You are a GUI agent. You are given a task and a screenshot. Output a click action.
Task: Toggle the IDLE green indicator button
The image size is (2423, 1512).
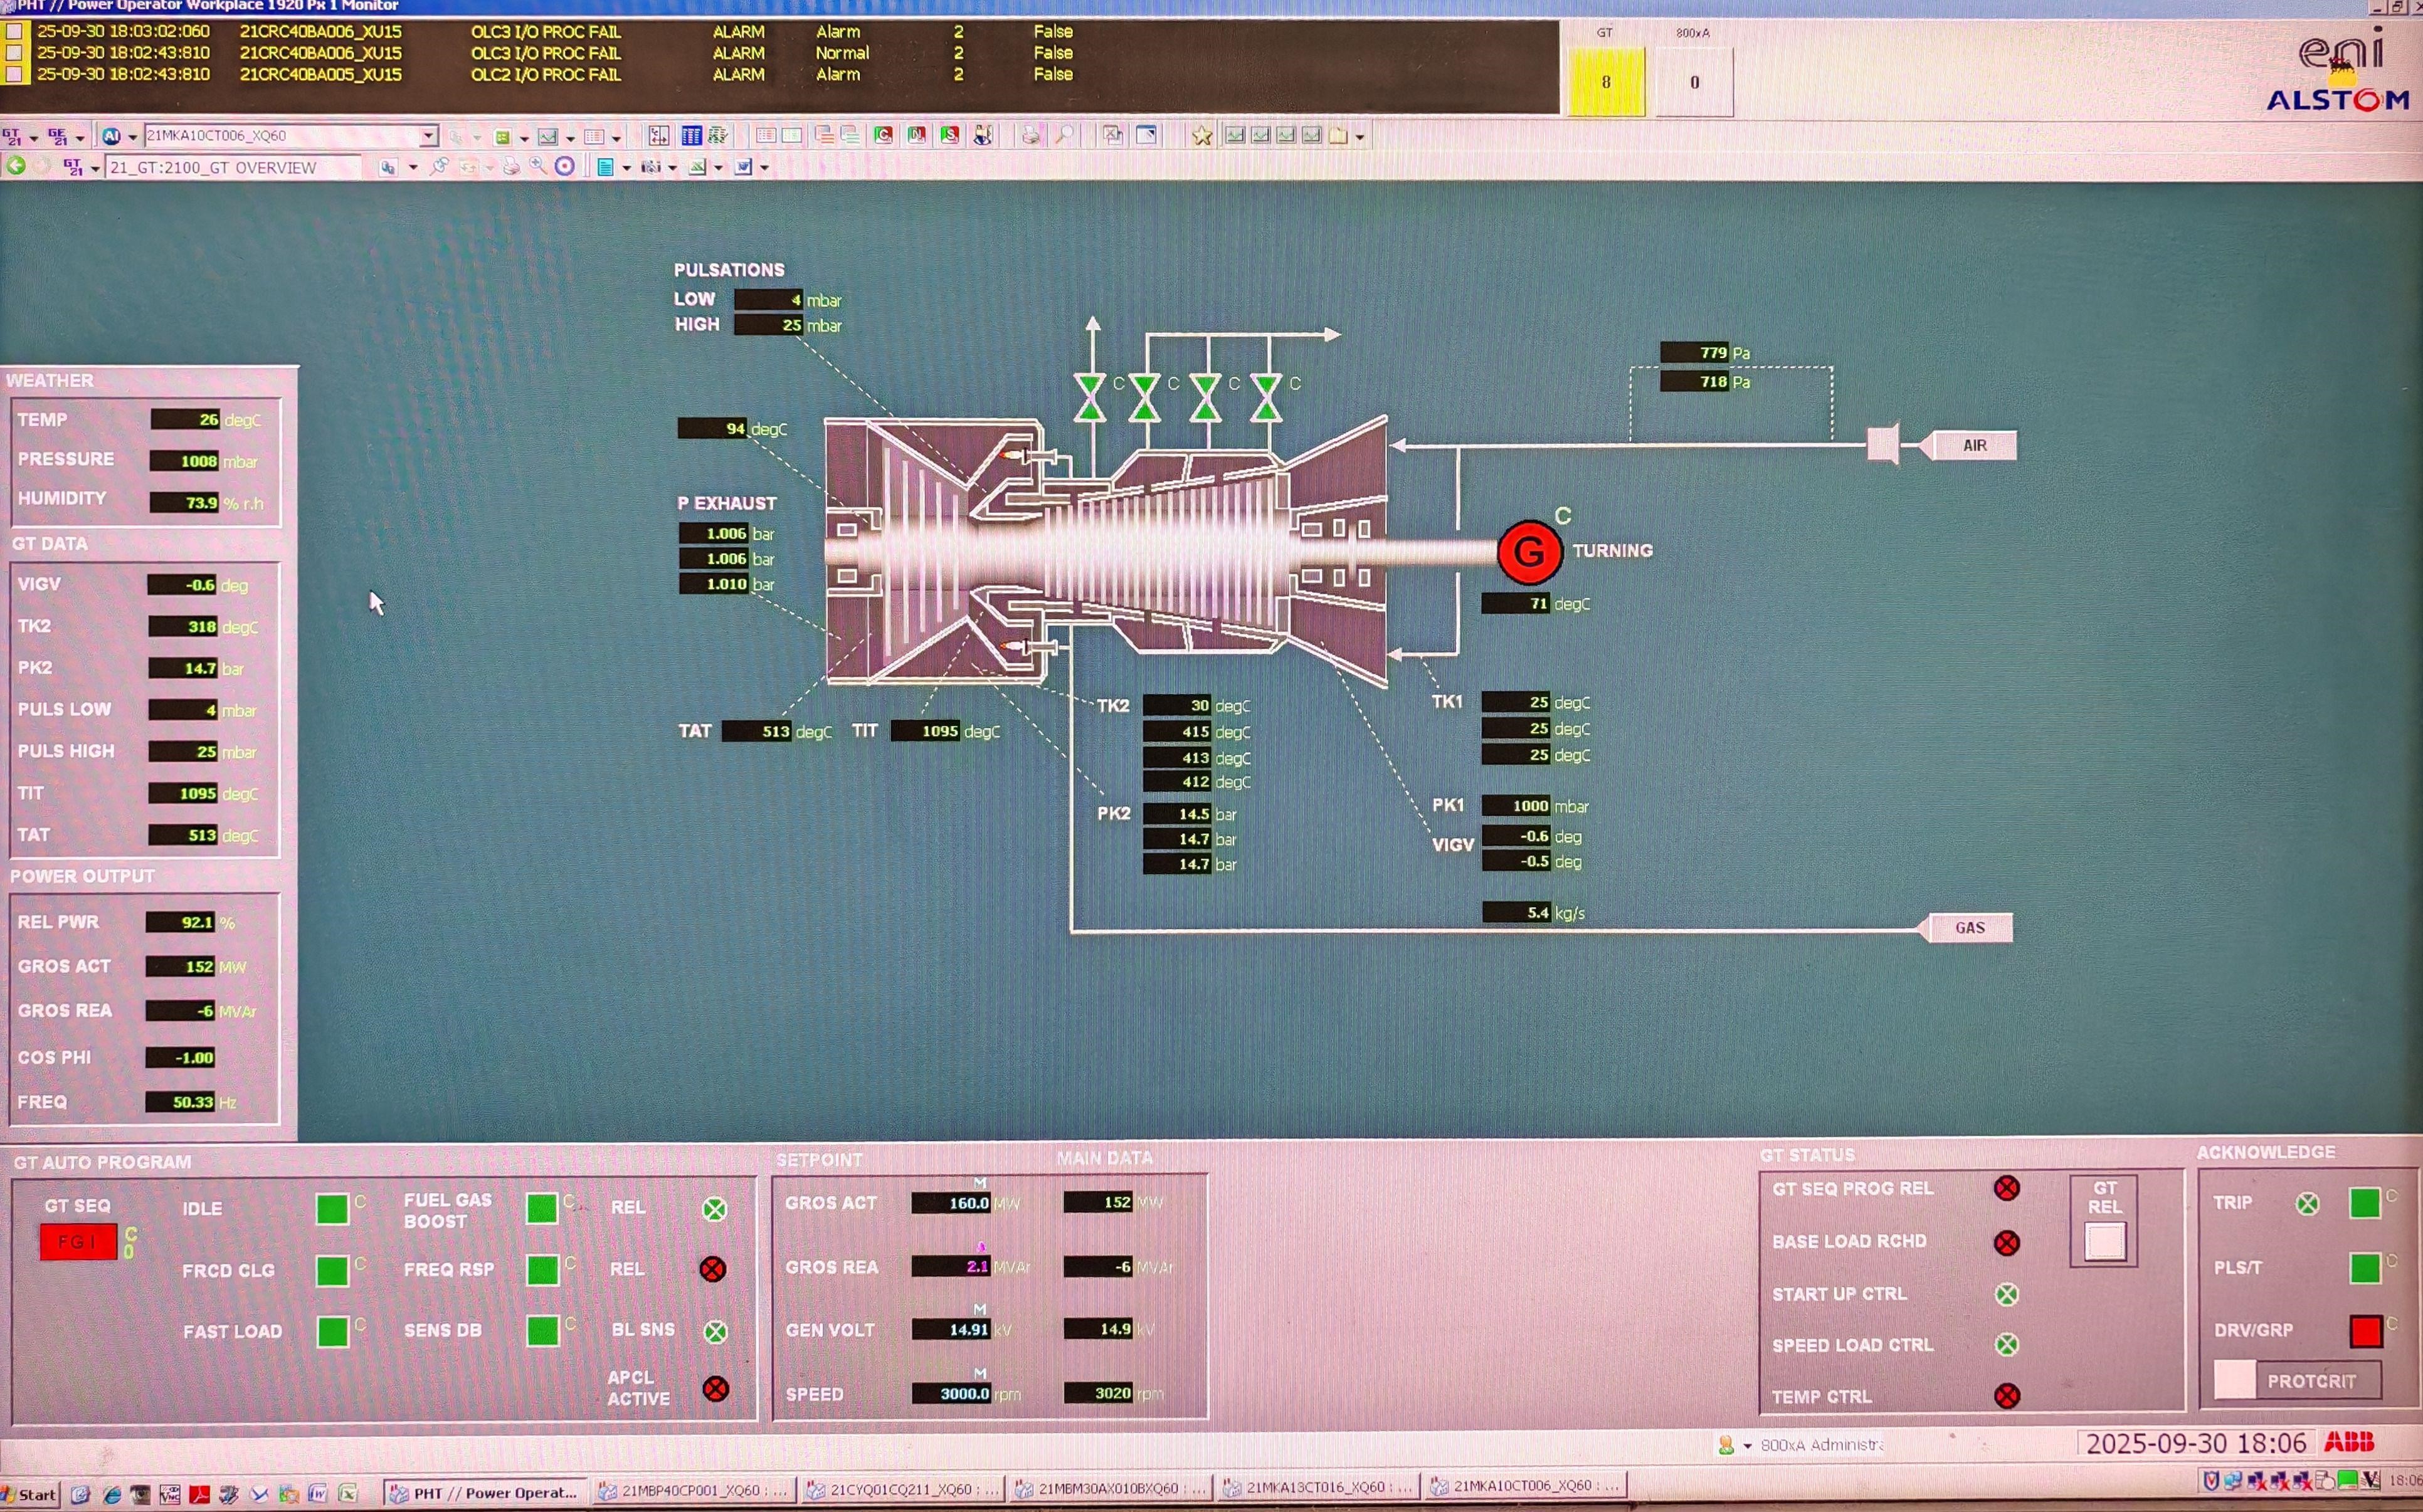(x=332, y=1209)
